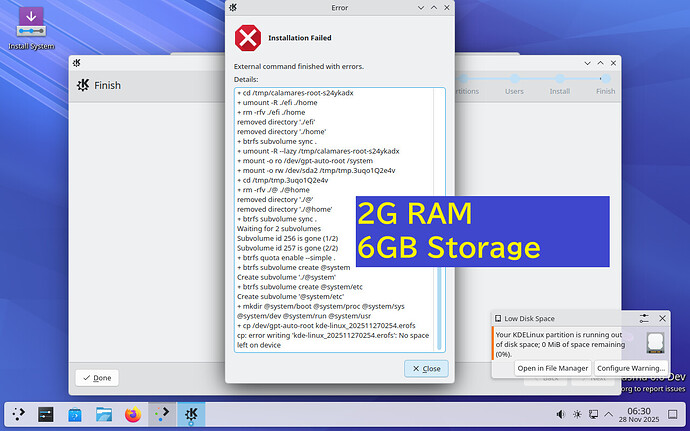Open notification settings sliders icon
This screenshot has width=690, height=431.
[x=644, y=318]
